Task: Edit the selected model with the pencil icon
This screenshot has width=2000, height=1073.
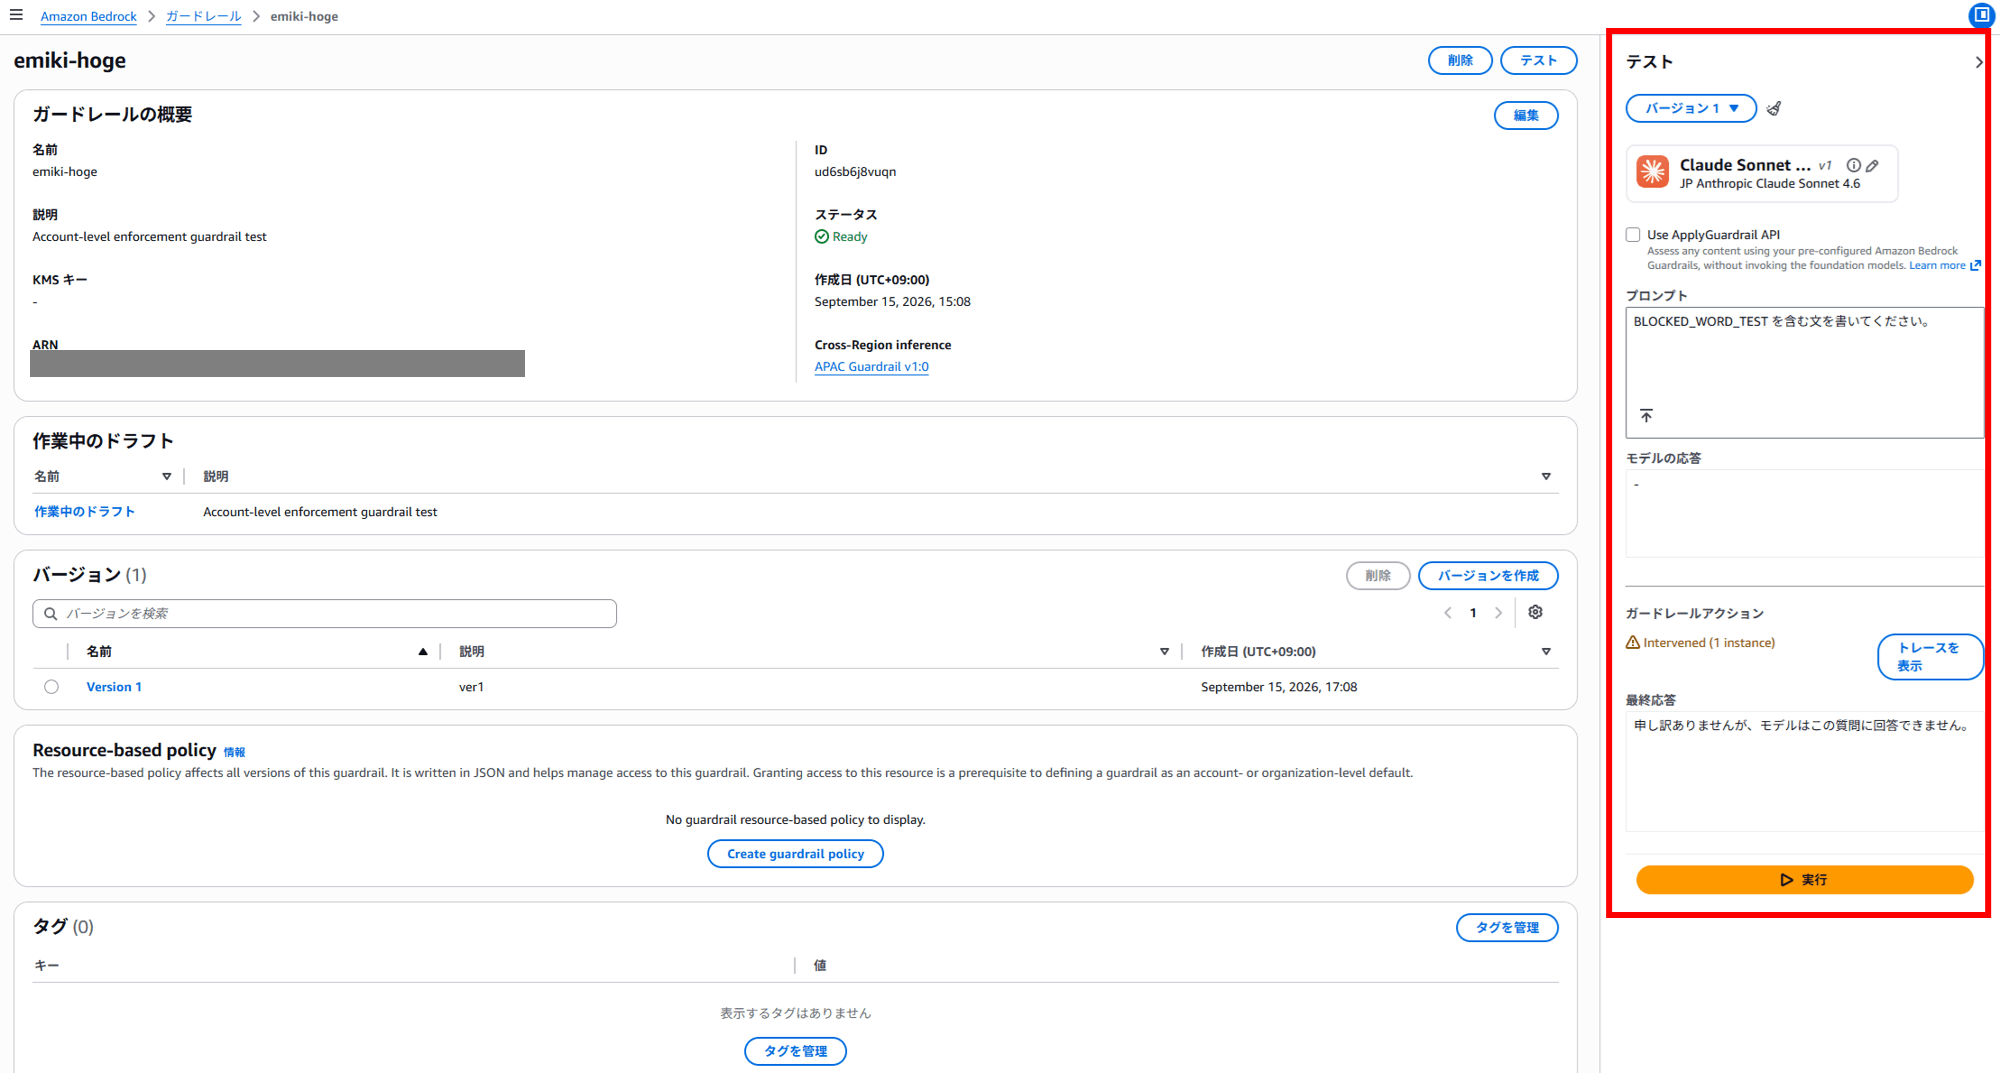Action: click(1872, 165)
